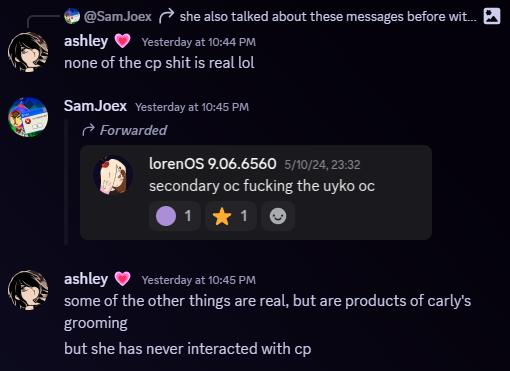Screen dimensions: 510x371
Task: Open the small SamJoex avatar in reply header
Action: pos(72,16)
